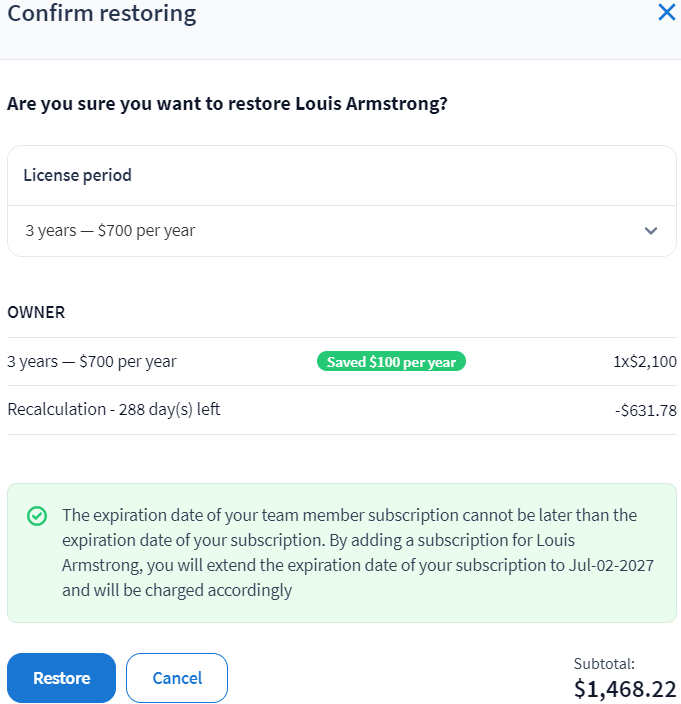The image size is (681, 704).
Task: Click the $1,468.22 subtotal amount
Action: click(x=625, y=689)
